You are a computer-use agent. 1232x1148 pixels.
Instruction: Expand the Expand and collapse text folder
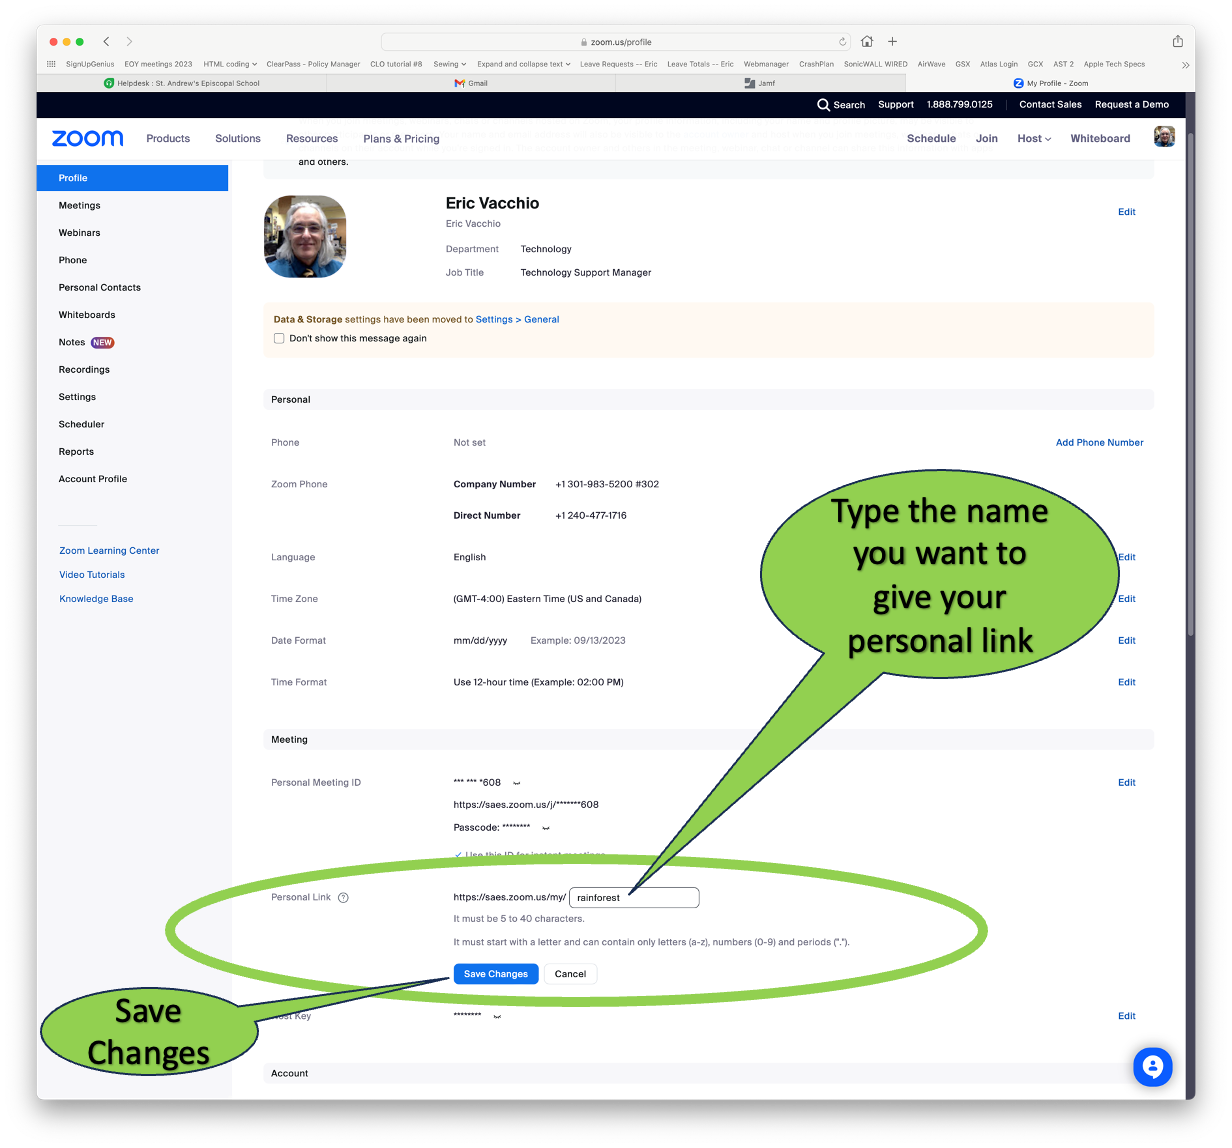523,64
